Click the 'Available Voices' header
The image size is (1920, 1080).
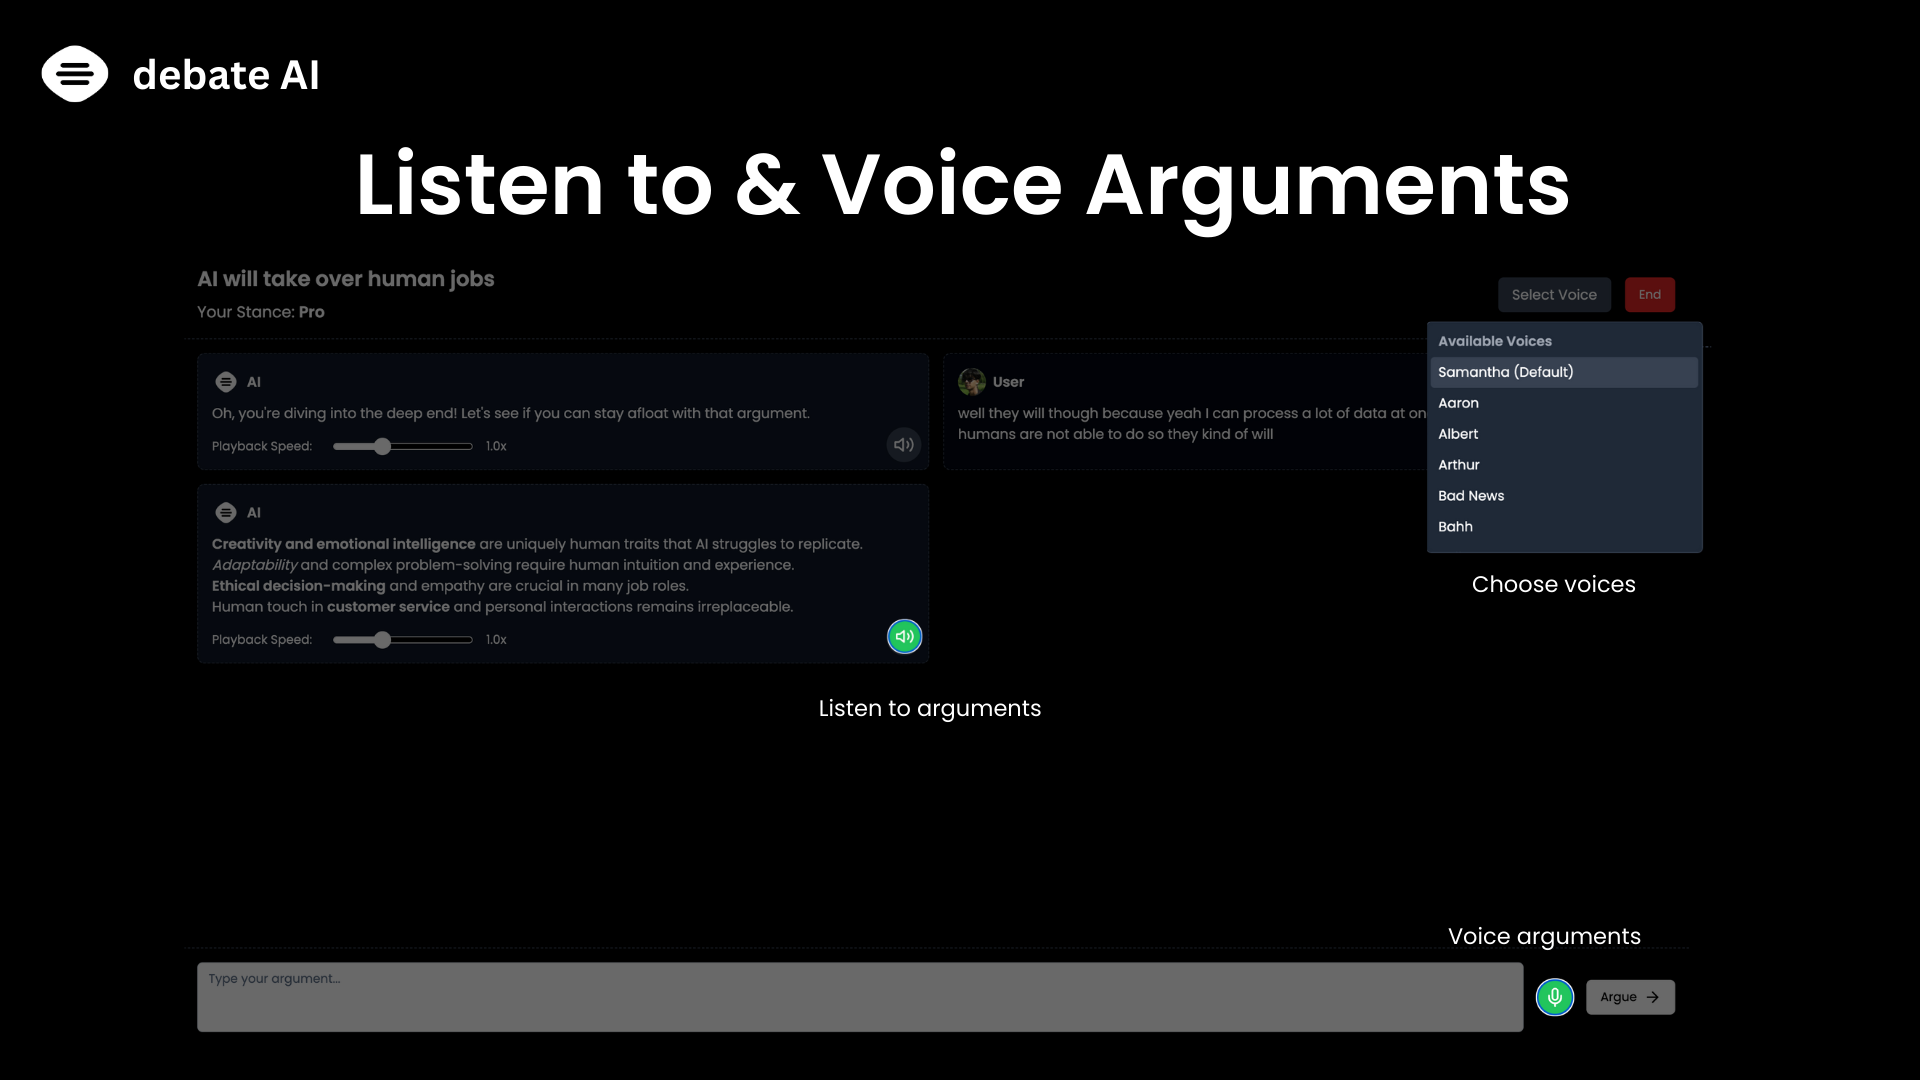click(x=1495, y=341)
